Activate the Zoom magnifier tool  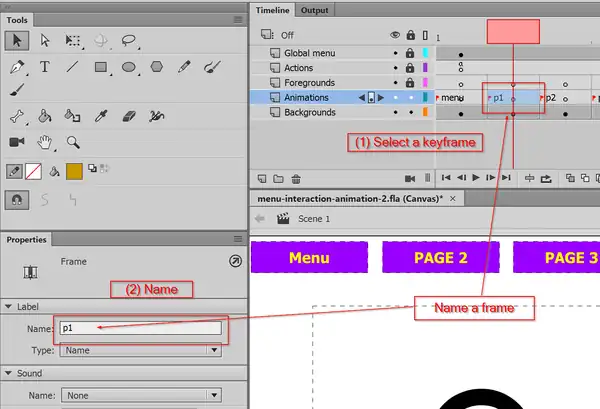(x=73, y=142)
